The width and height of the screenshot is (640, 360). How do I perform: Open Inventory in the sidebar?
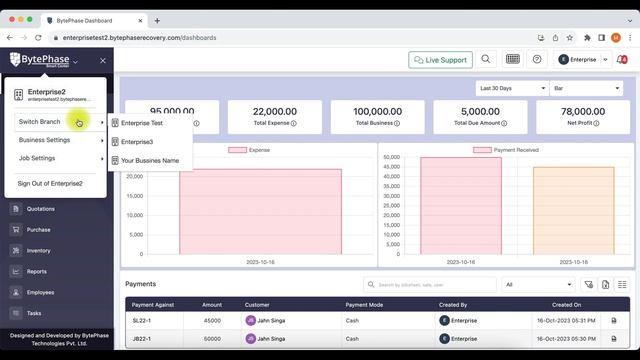pos(38,251)
